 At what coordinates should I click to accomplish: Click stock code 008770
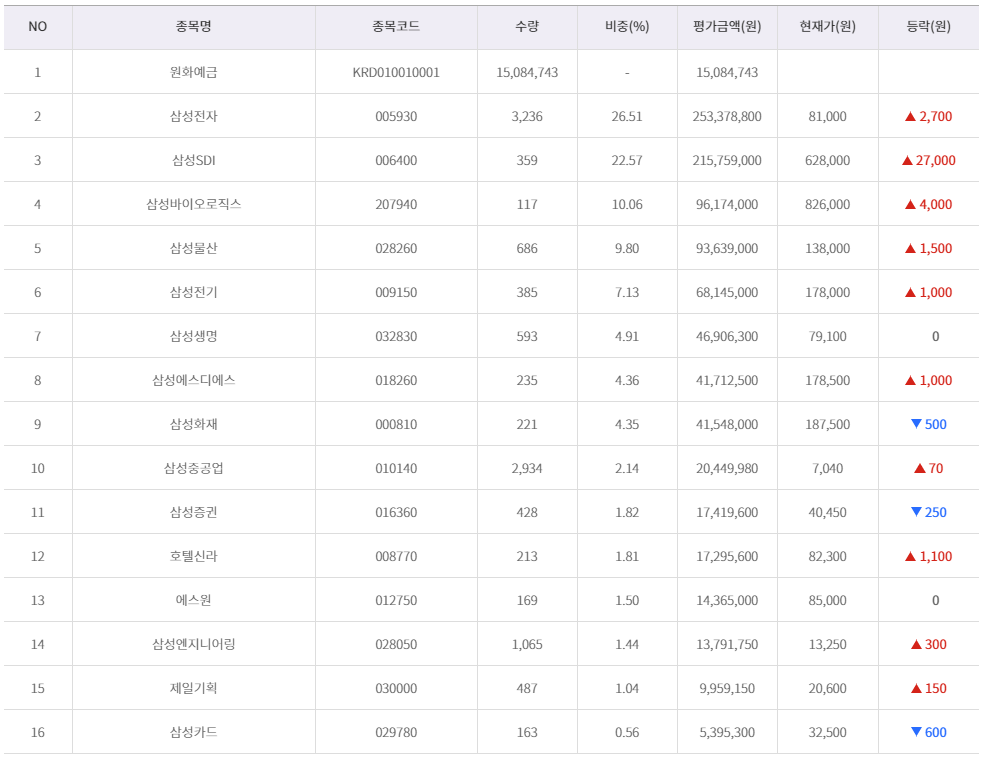396,556
